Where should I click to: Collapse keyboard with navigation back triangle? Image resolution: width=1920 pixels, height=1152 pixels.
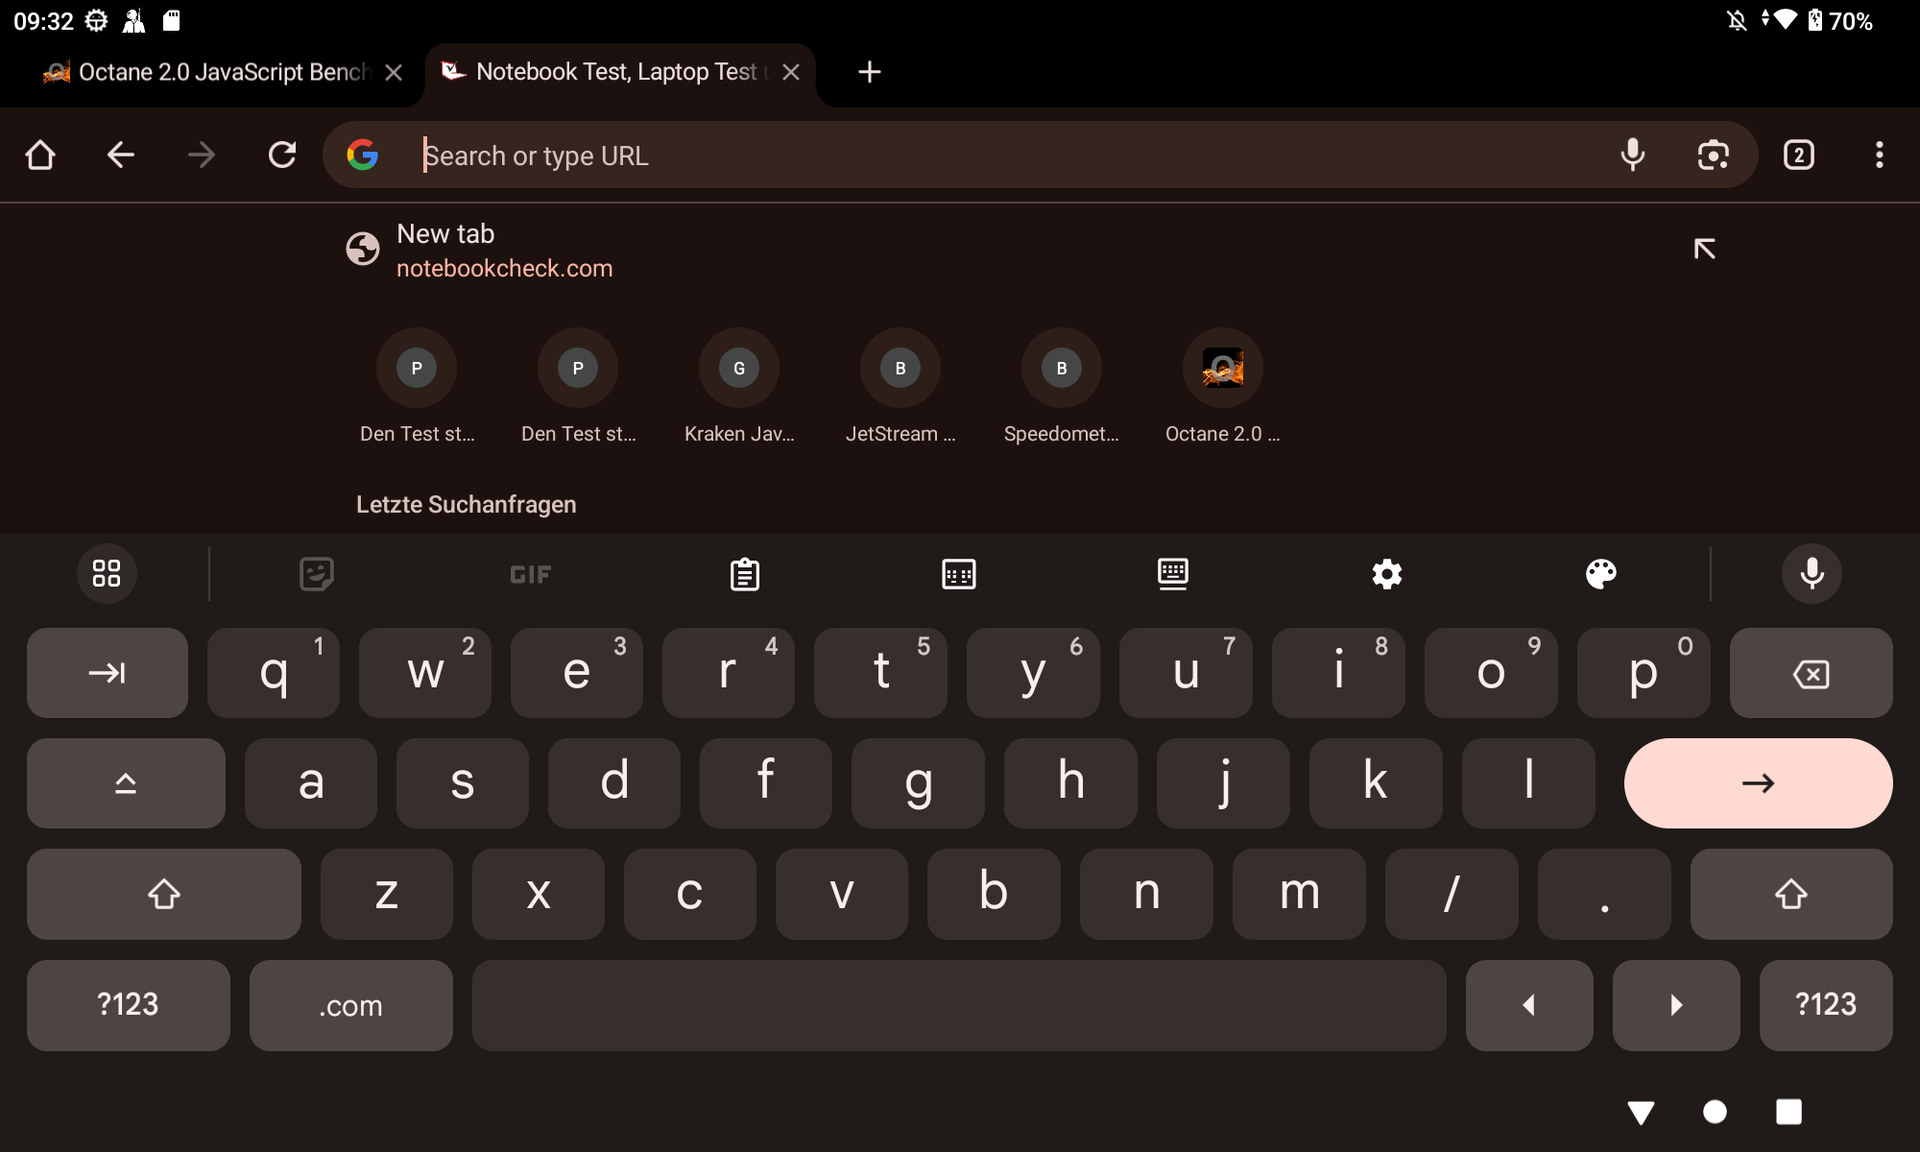pyautogui.click(x=1640, y=1112)
